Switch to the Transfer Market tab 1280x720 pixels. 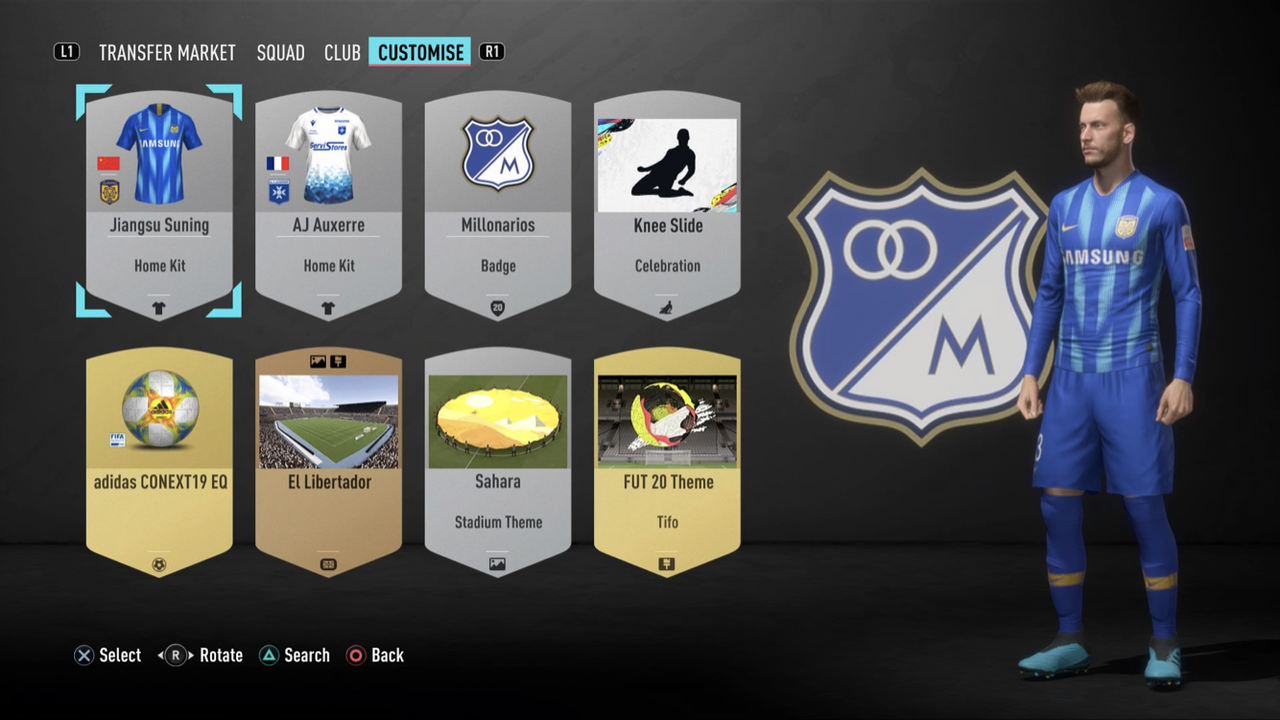click(x=167, y=53)
